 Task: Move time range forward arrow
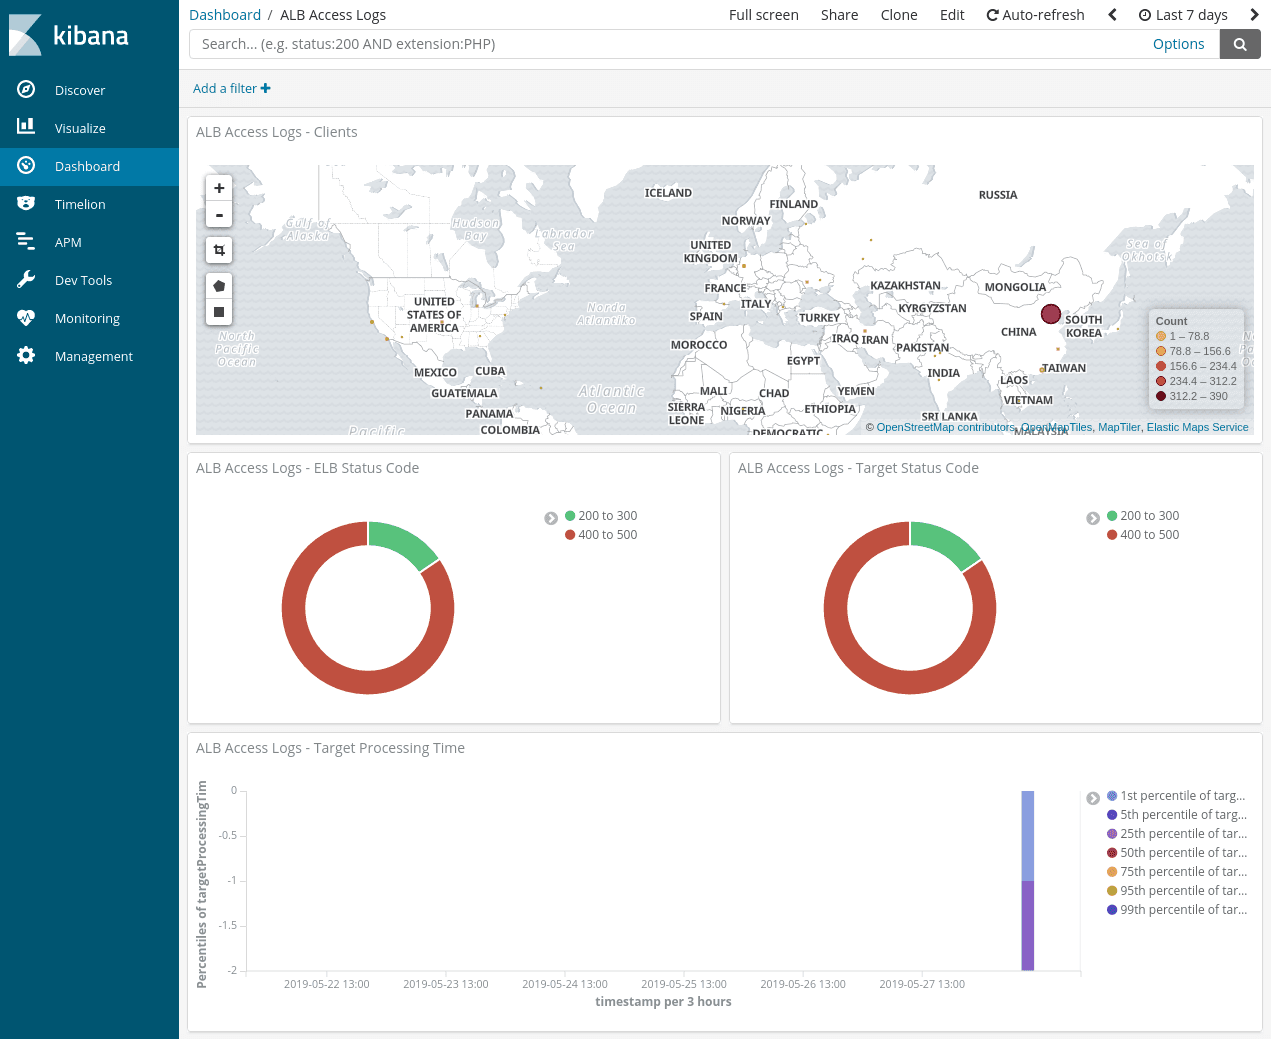(1254, 15)
